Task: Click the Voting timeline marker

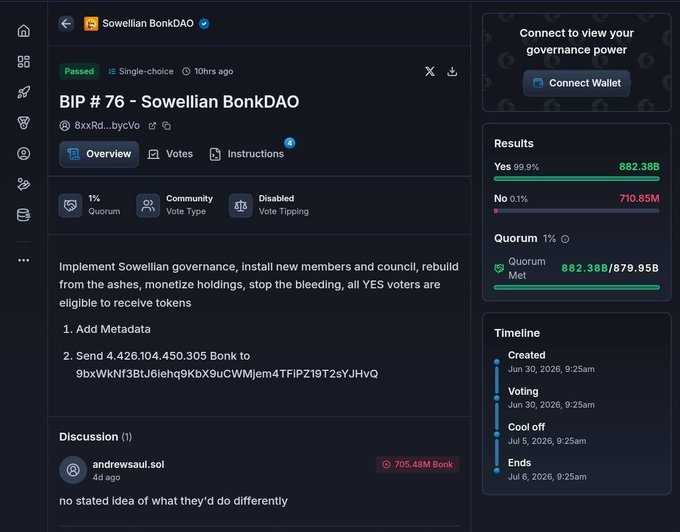Action: tap(497, 398)
